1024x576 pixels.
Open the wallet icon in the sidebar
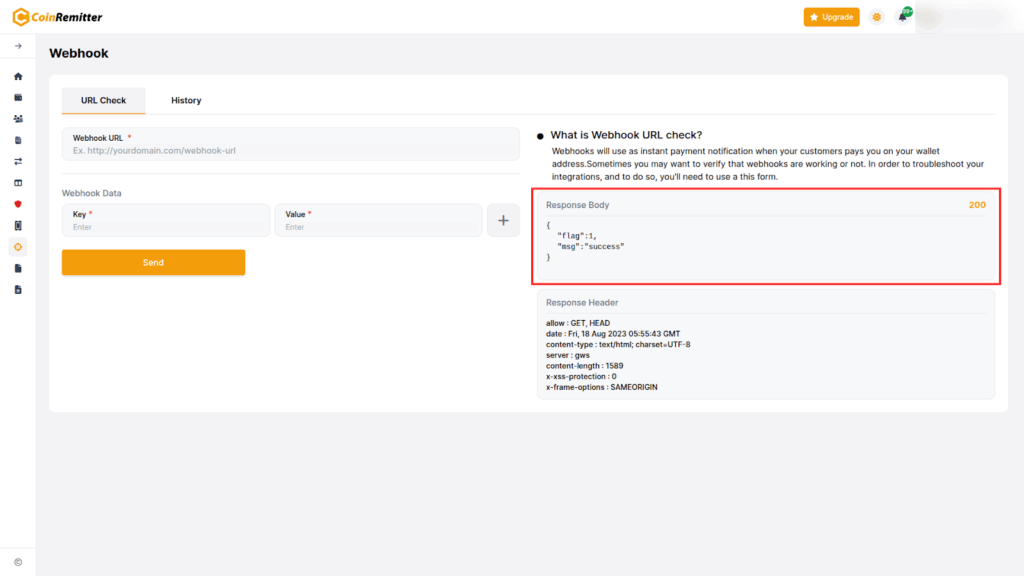(18, 98)
